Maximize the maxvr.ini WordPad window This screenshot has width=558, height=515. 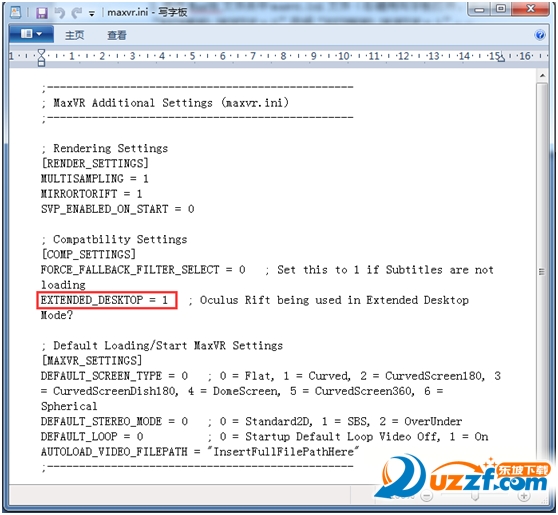(x=501, y=9)
